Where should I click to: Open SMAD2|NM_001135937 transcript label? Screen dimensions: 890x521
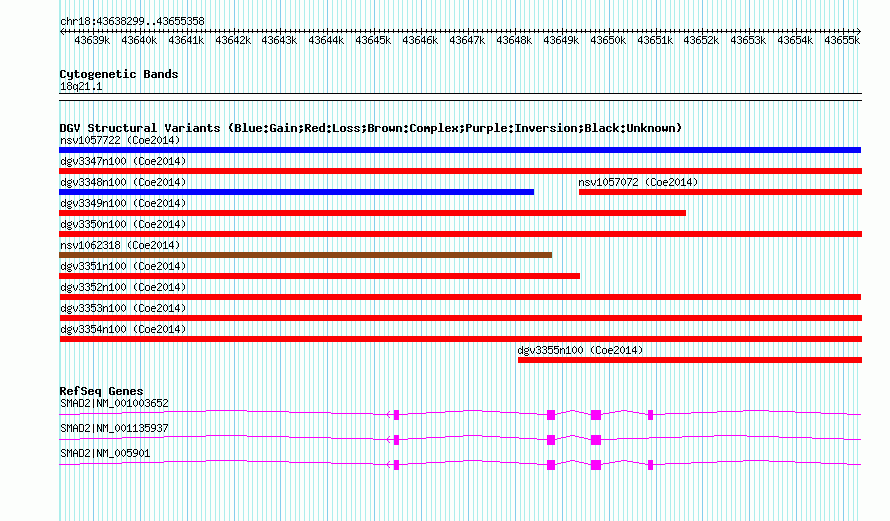(x=114, y=428)
